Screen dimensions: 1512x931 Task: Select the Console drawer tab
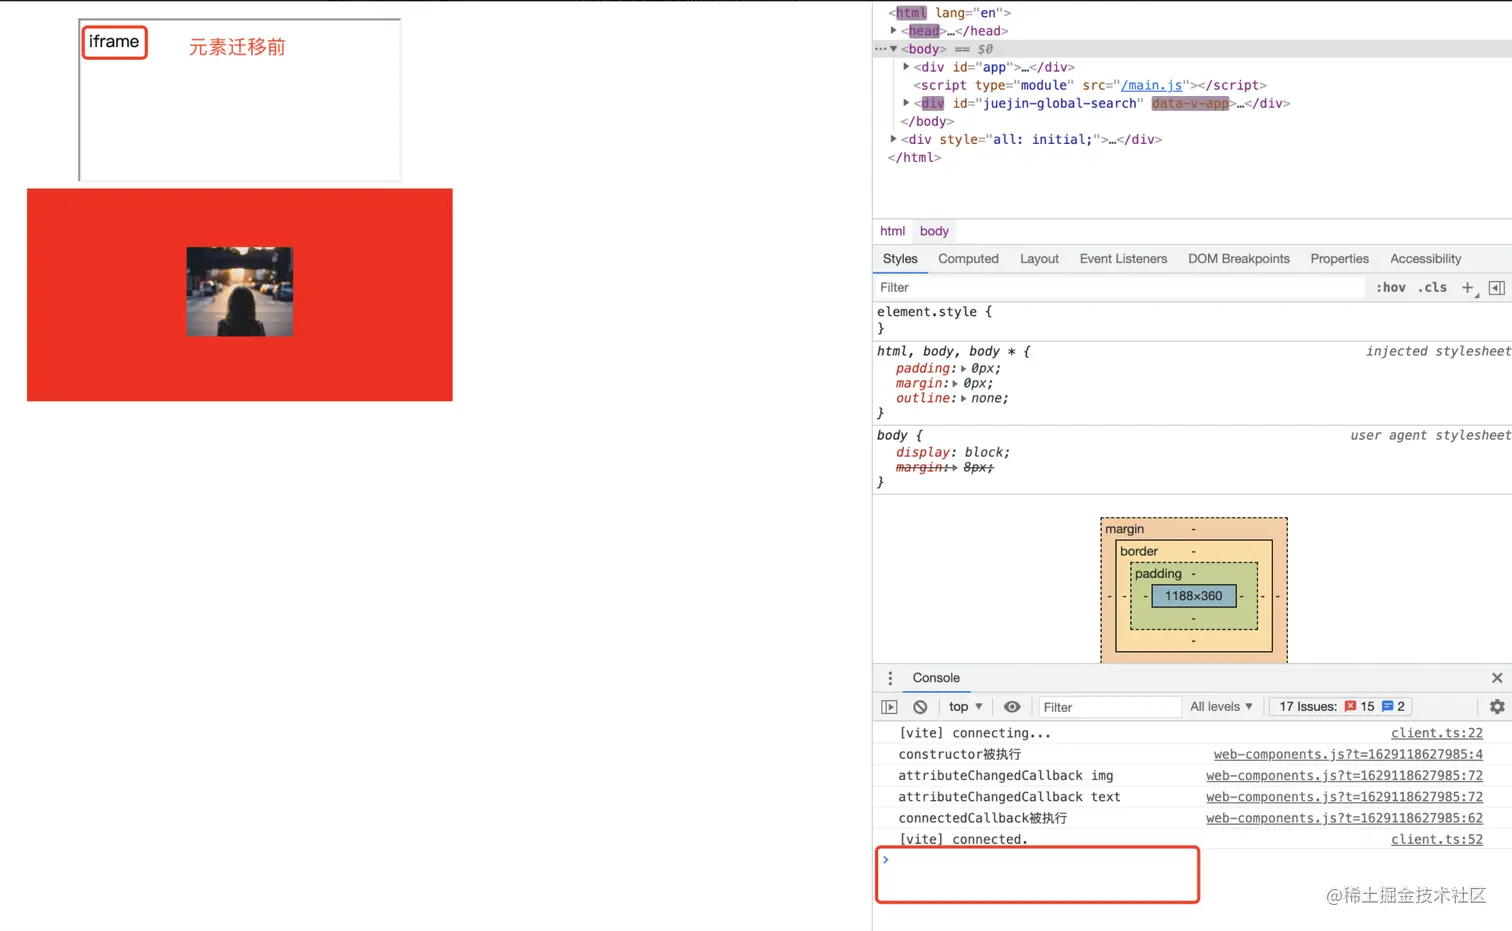pos(936,678)
